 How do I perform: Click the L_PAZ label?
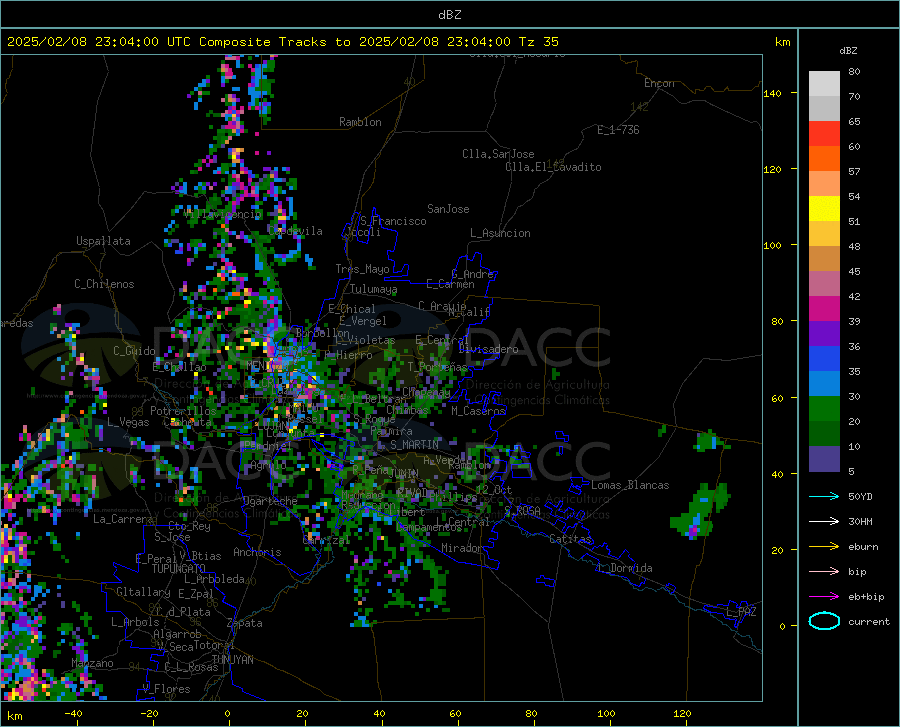tap(741, 612)
